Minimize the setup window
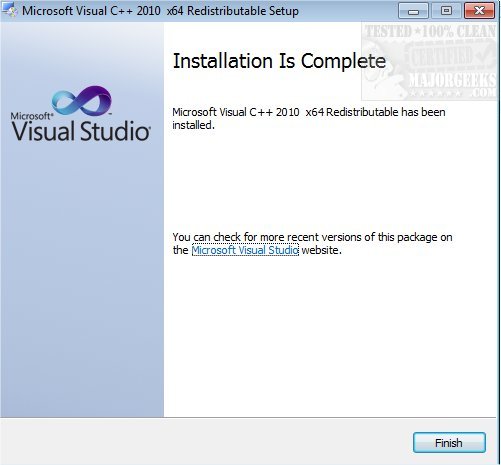This screenshot has width=501, height=465. (413, 11)
